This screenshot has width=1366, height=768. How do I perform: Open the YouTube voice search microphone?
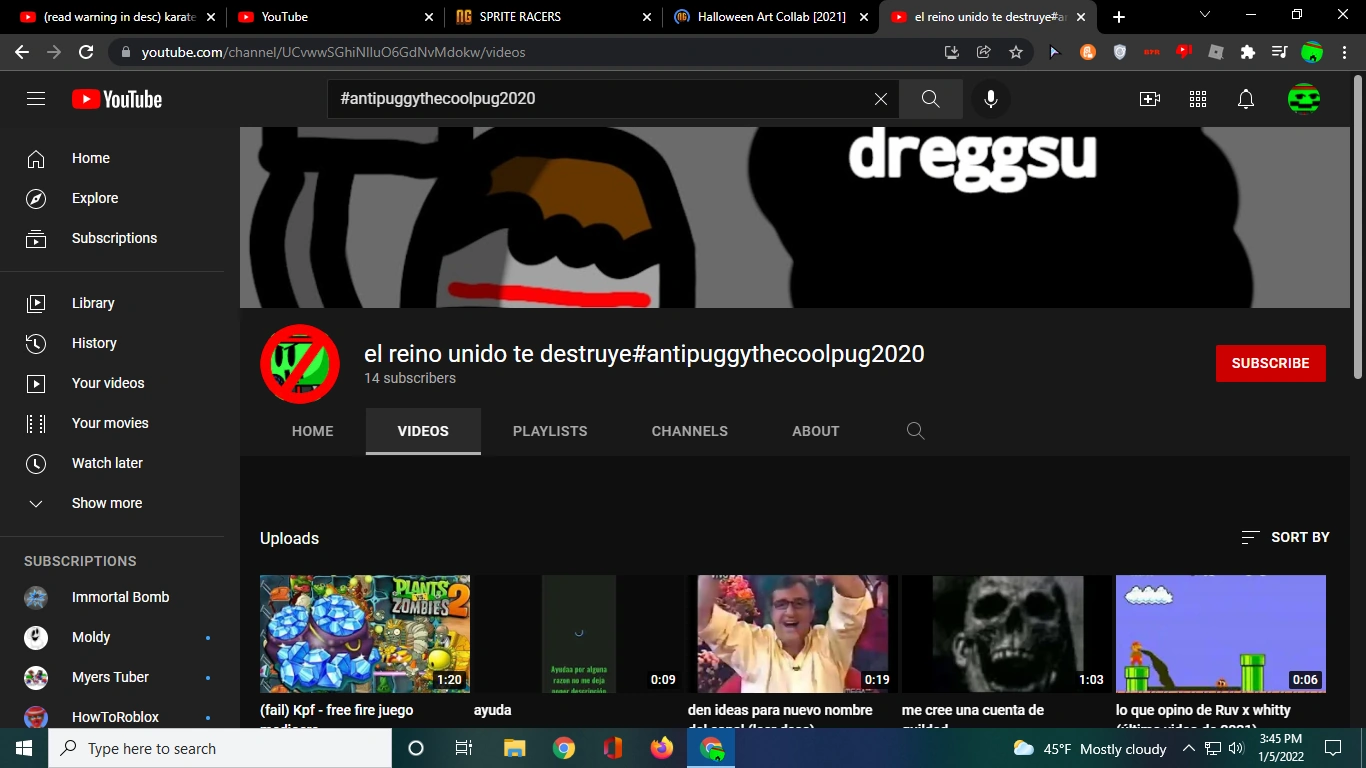[991, 98]
